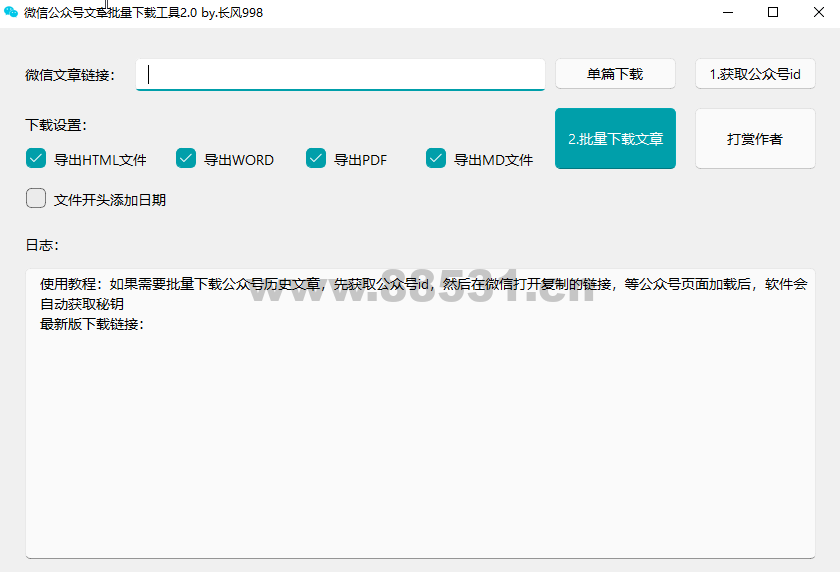Click the 微信文章链接 label

[x=70, y=75]
